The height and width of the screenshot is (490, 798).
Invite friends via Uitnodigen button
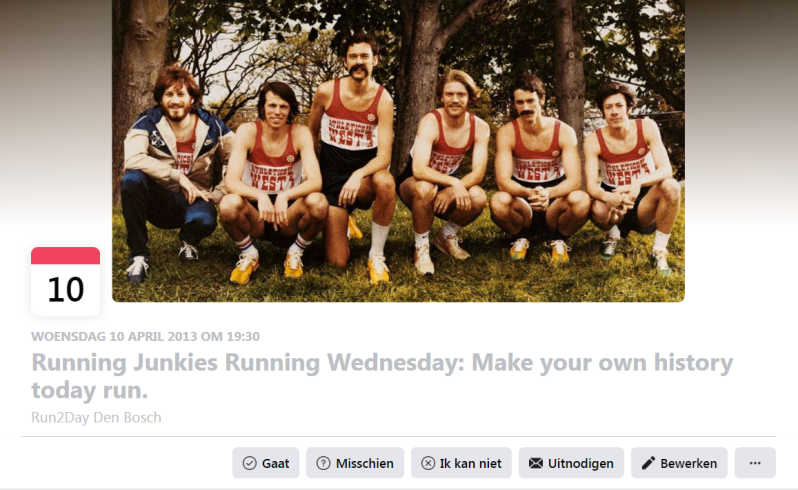tap(571, 463)
